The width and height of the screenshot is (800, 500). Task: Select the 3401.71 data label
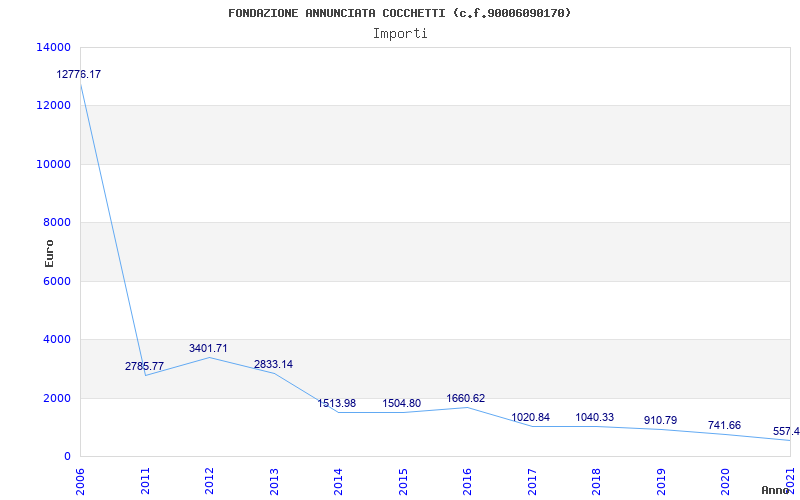pos(208,348)
